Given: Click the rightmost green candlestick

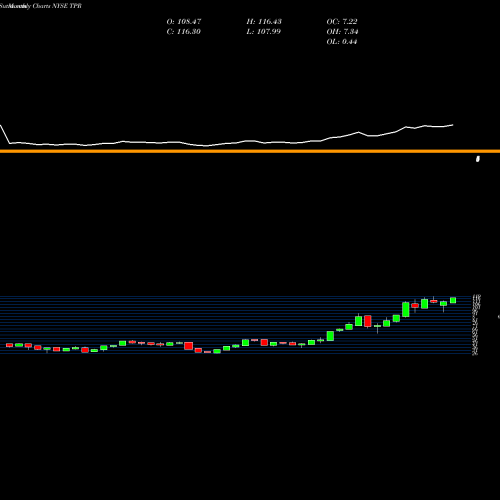Looking at the screenshot, I should pos(453,300).
